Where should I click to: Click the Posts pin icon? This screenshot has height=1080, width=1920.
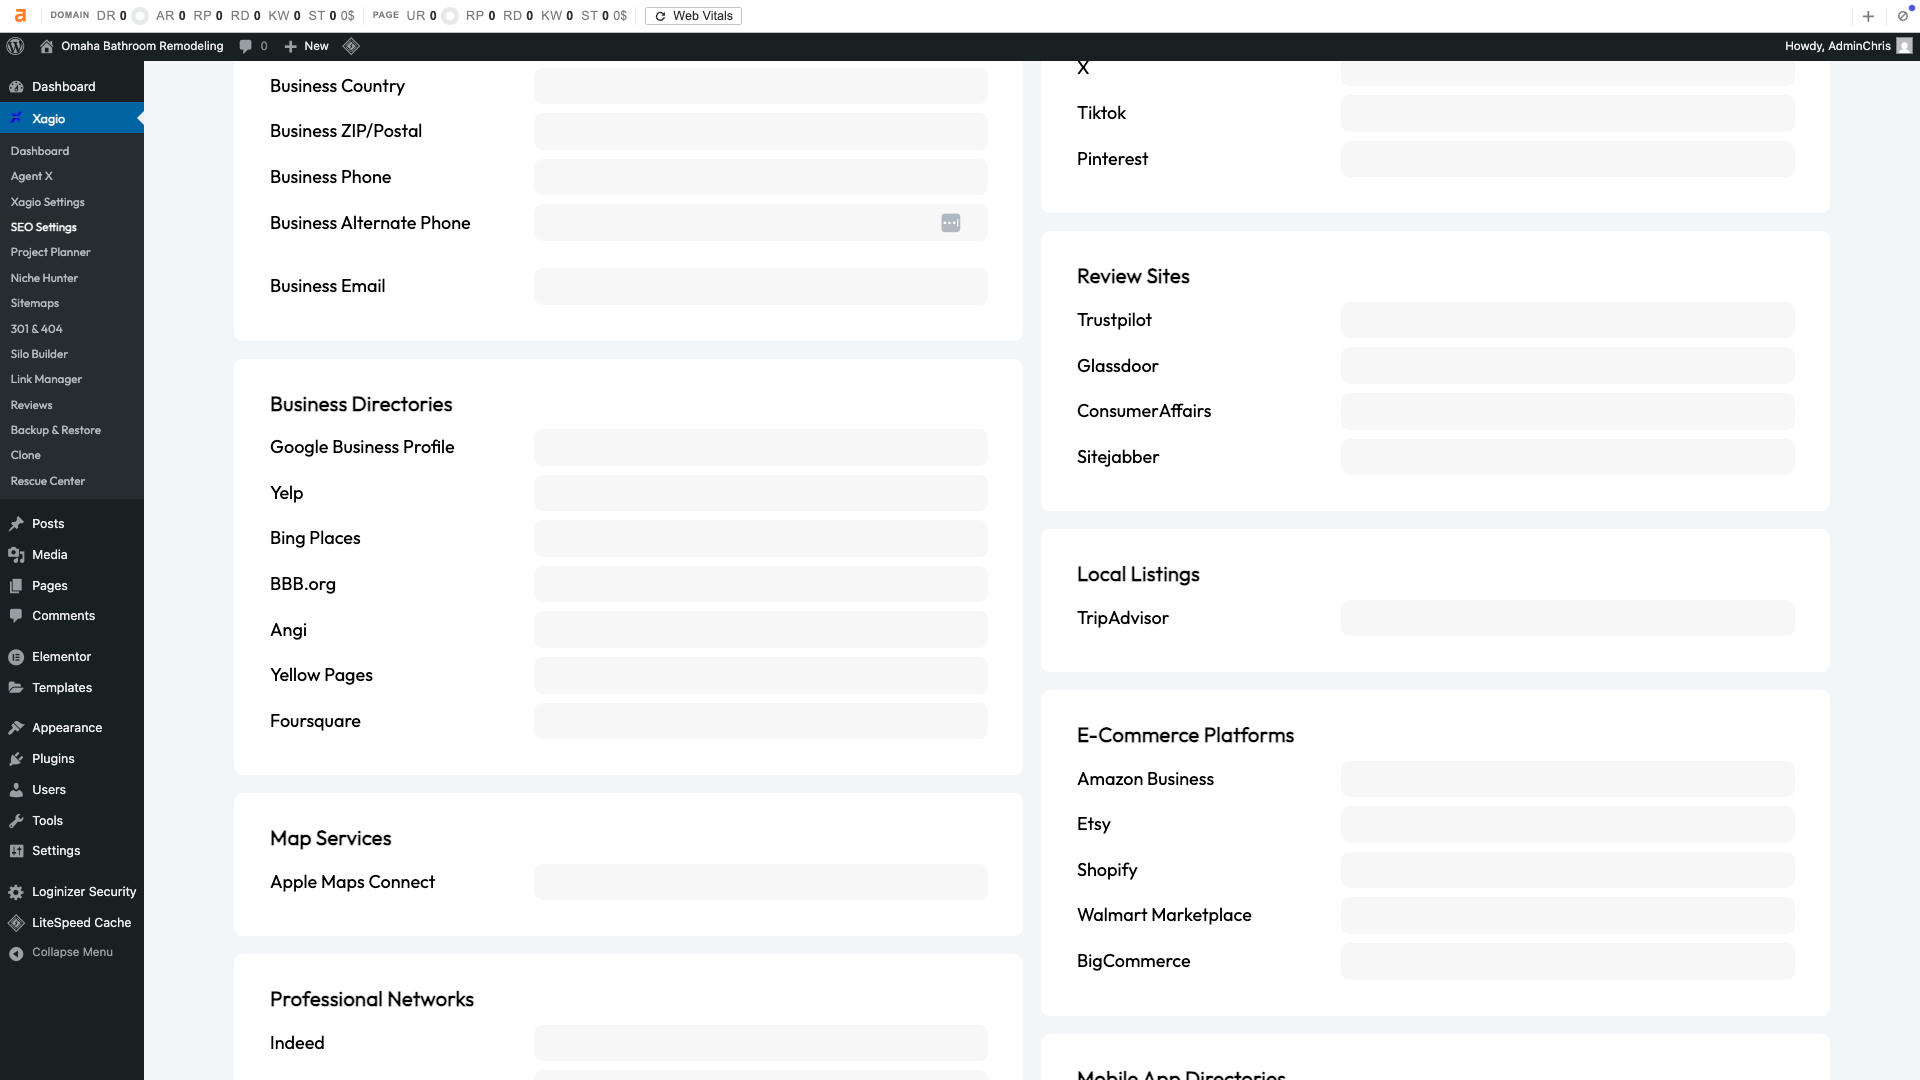pyautogui.click(x=16, y=524)
